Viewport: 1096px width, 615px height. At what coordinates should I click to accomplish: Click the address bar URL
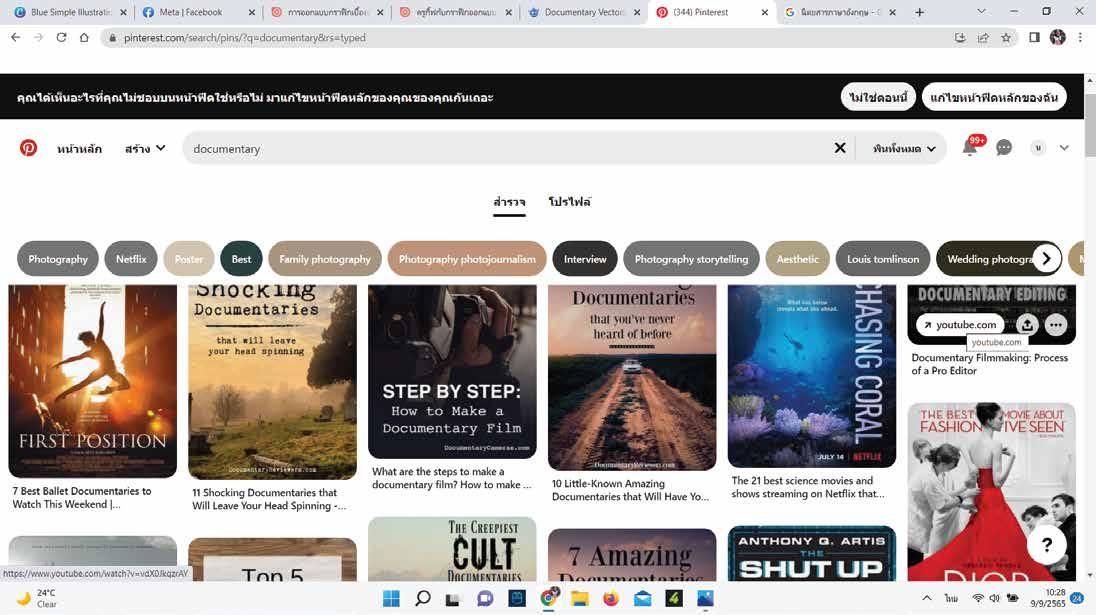click(x=245, y=38)
